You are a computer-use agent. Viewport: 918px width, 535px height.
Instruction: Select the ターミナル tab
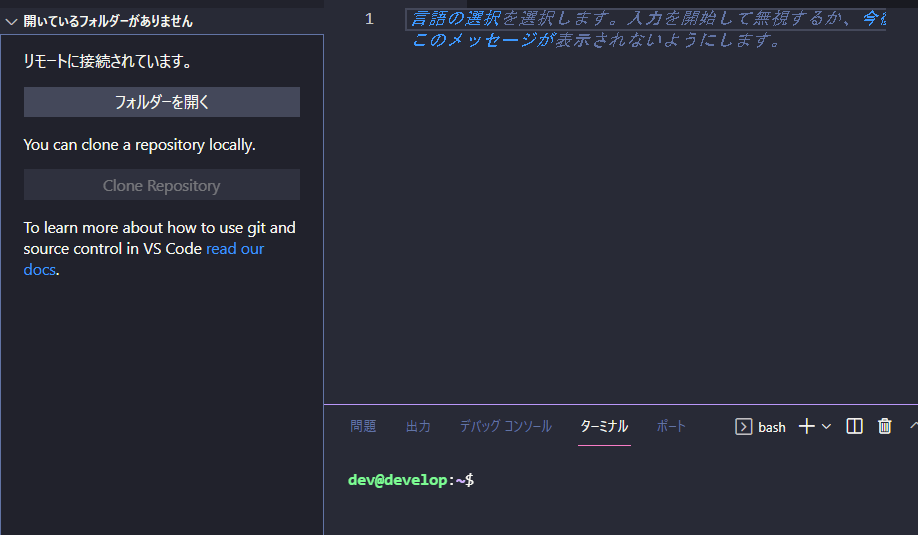point(604,427)
